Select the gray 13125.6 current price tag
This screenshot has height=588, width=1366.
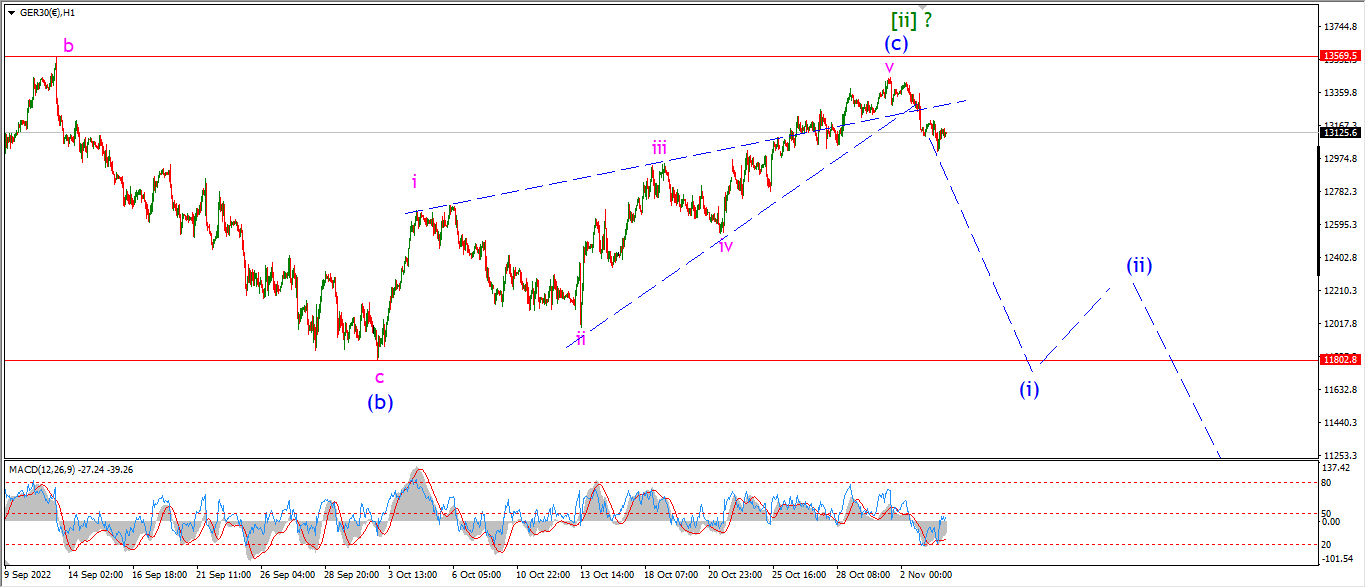tap(1338, 132)
